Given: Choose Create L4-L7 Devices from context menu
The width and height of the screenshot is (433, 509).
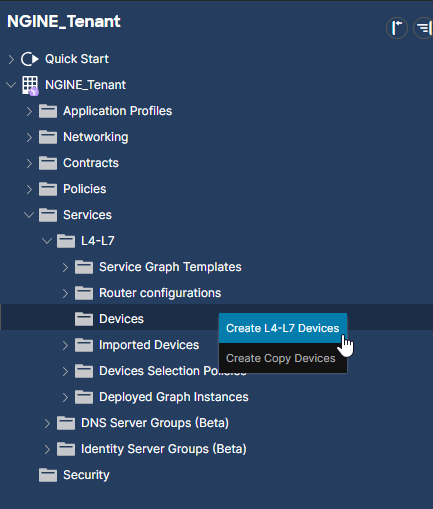Looking at the screenshot, I should coord(283,328).
